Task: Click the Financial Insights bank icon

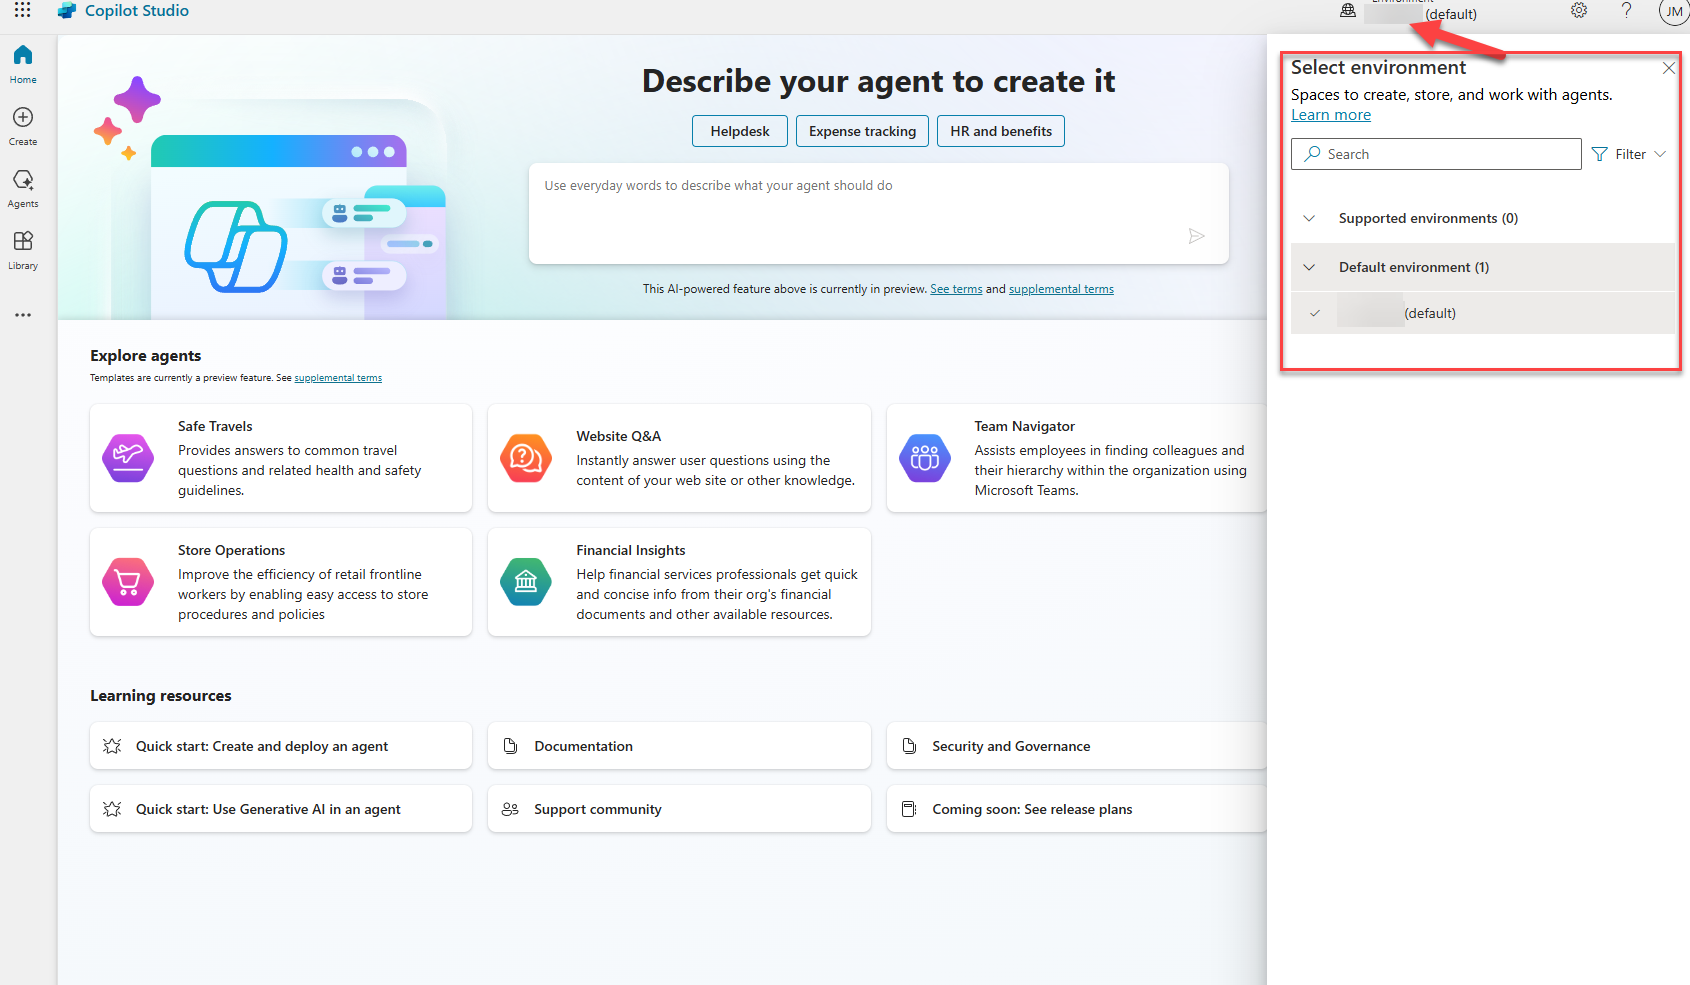Action: (x=526, y=582)
